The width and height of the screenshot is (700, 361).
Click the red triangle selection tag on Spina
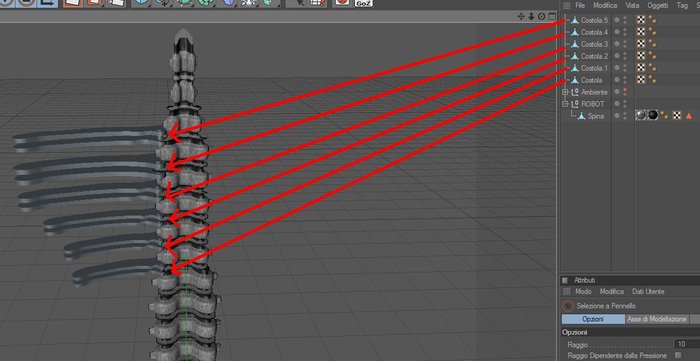pos(689,116)
